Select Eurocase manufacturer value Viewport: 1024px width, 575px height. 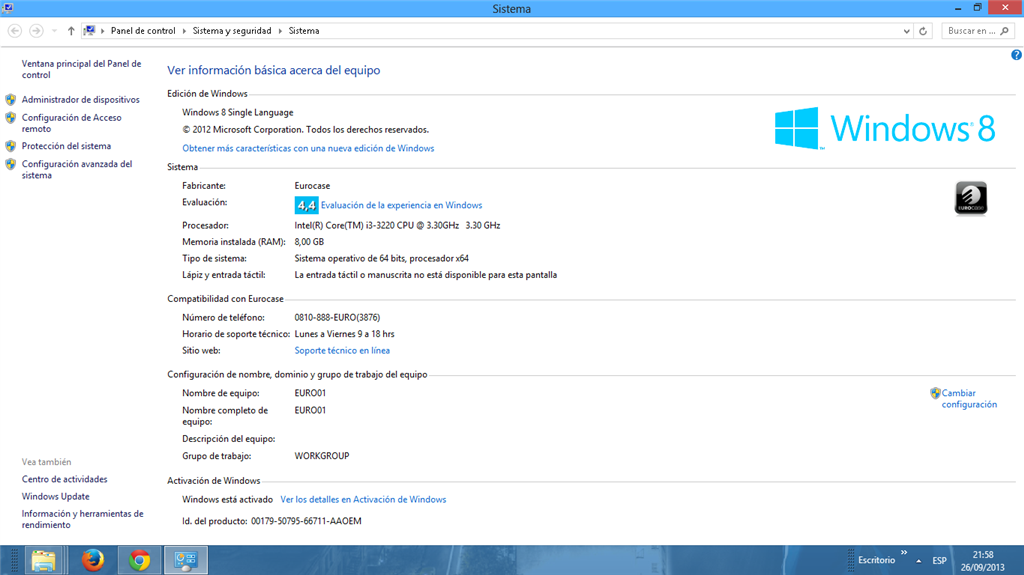[x=312, y=186]
